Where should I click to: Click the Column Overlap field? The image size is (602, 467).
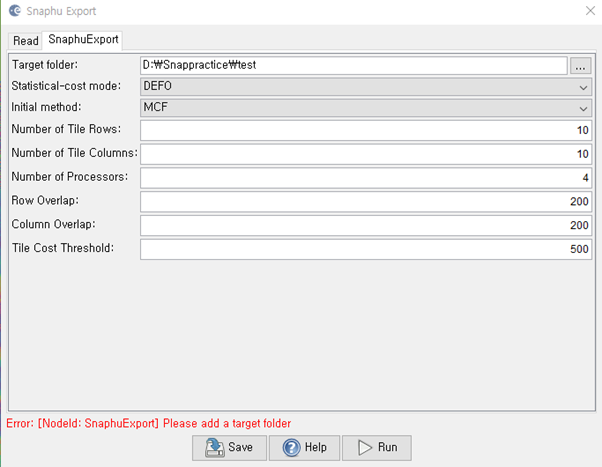[366, 225]
